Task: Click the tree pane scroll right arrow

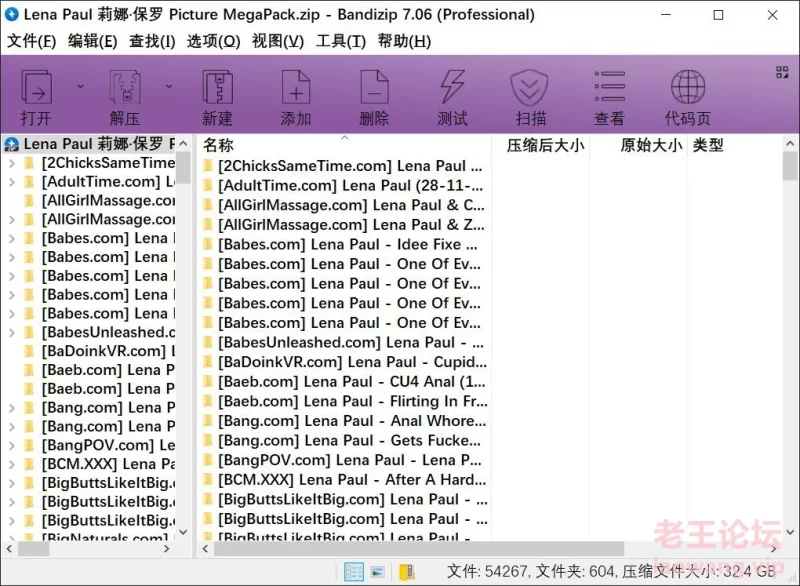Action: tap(166, 549)
